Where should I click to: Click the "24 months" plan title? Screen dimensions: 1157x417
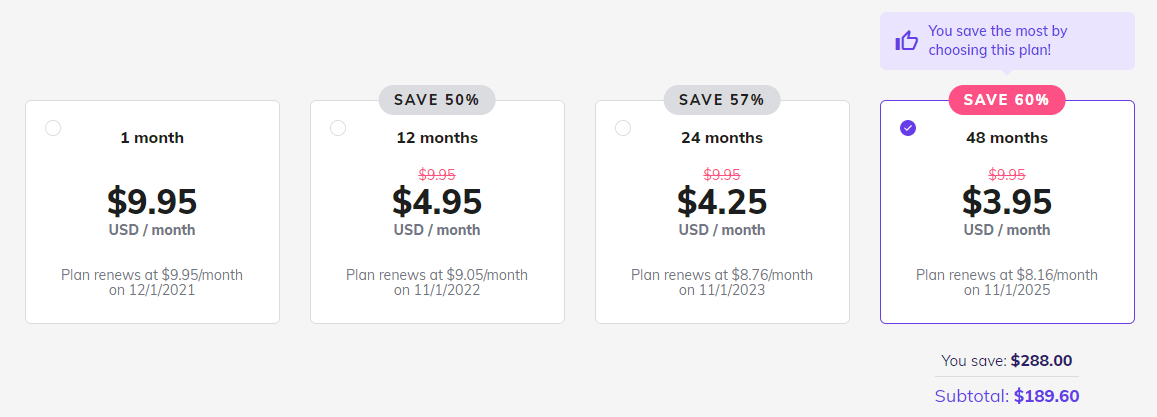point(722,138)
